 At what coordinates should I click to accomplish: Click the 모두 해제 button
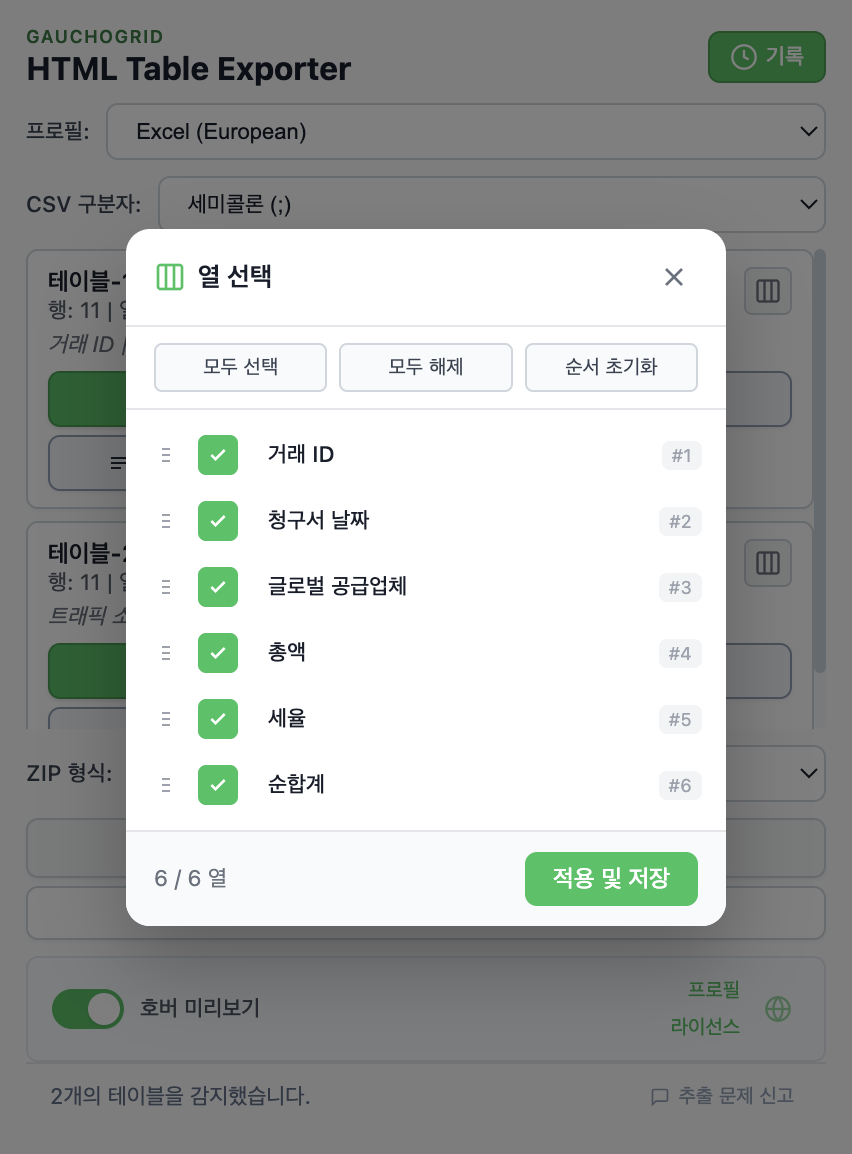[x=426, y=367]
